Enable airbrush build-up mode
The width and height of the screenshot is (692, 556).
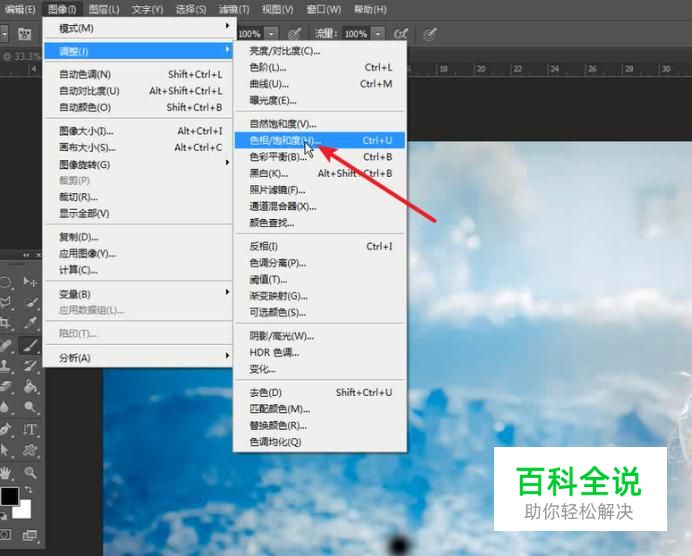point(401,34)
